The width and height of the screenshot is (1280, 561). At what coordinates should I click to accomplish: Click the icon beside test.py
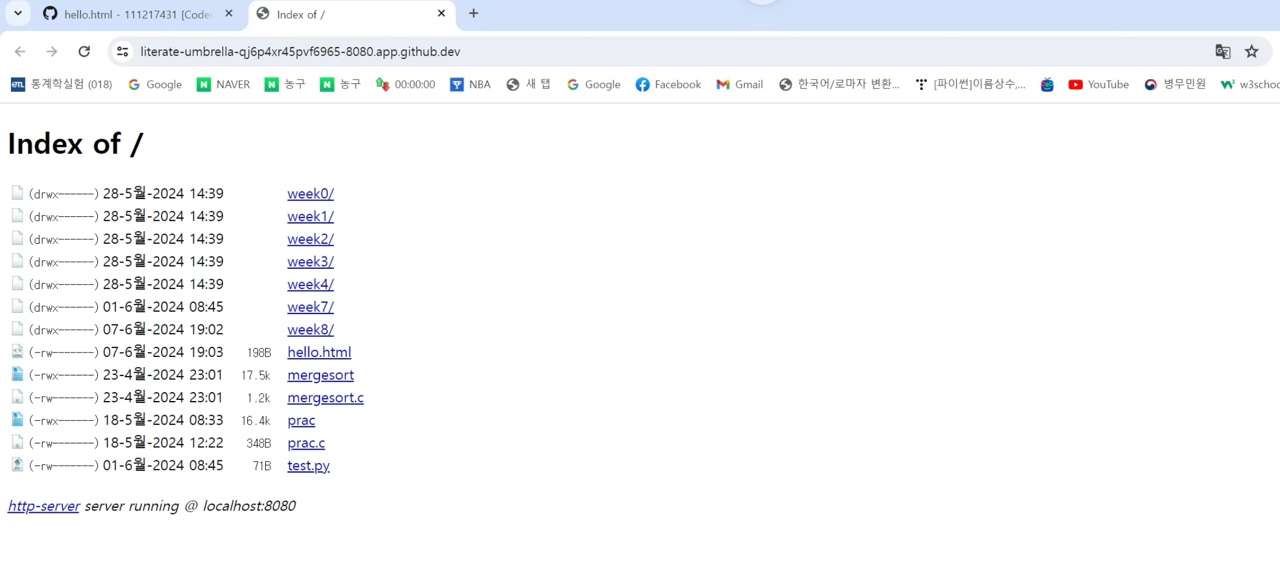tap(17, 465)
